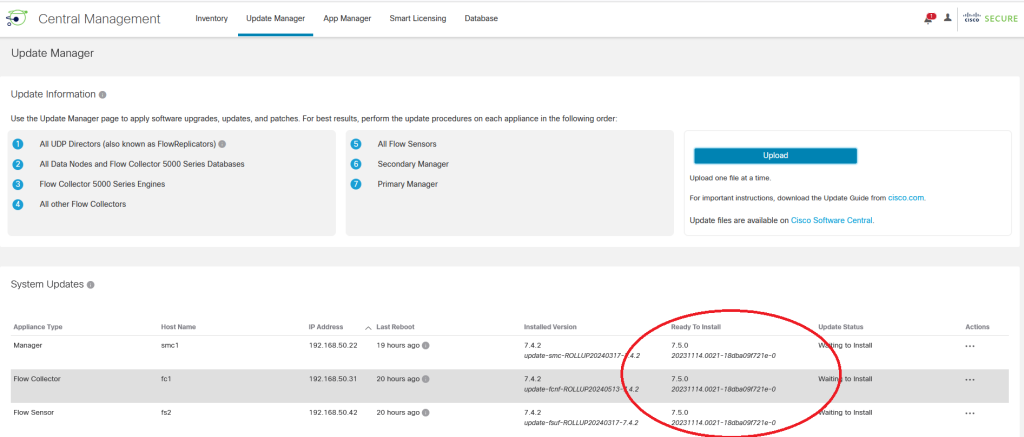This screenshot has height=437, width=1024.
Task: Click info icon next to Update Information
Action: click(103, 95)
